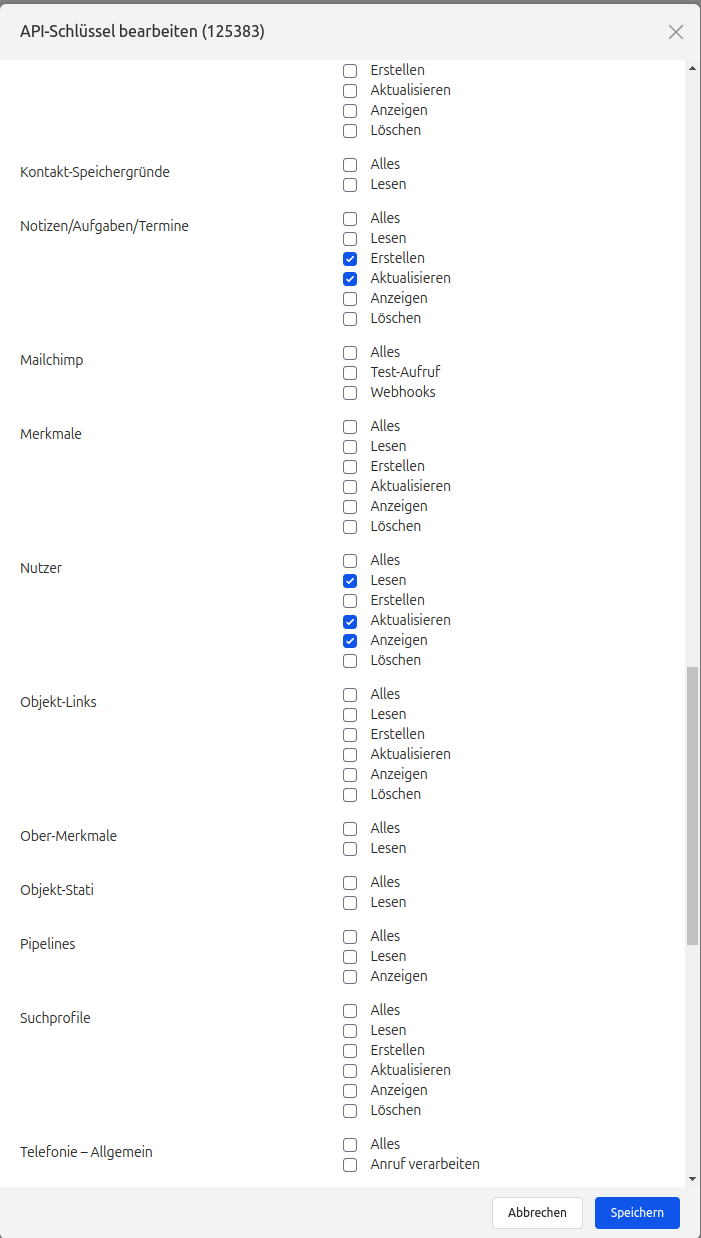Click the Abbrechen button
The height and width of the screenshot is (1238, 701).
[537, 1213]
